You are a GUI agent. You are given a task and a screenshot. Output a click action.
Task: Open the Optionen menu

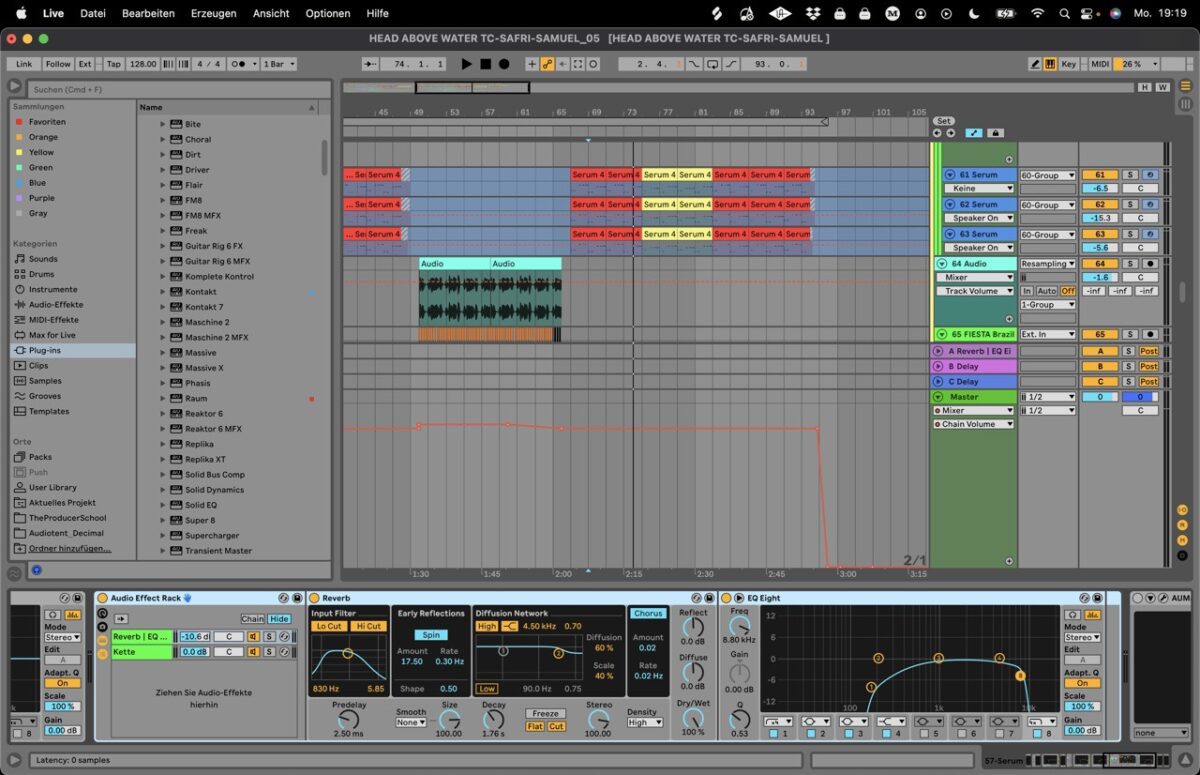click(x=328, y=13)
